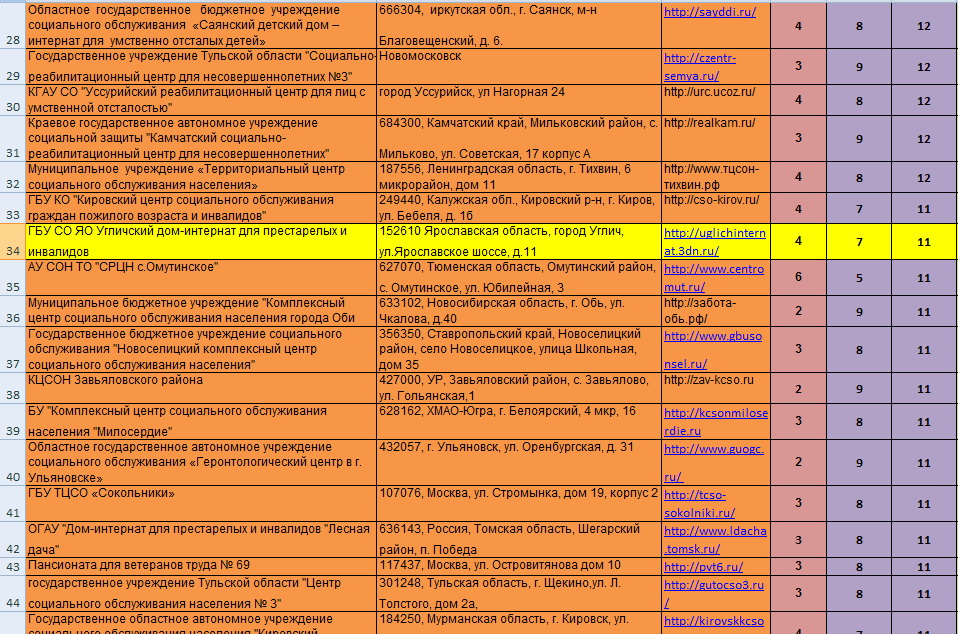The height and width of the screenshot is (634, 958).
Task: Click the "Уссурийский реабилитационный центр" name cell
Action: [x=201, y=100]
